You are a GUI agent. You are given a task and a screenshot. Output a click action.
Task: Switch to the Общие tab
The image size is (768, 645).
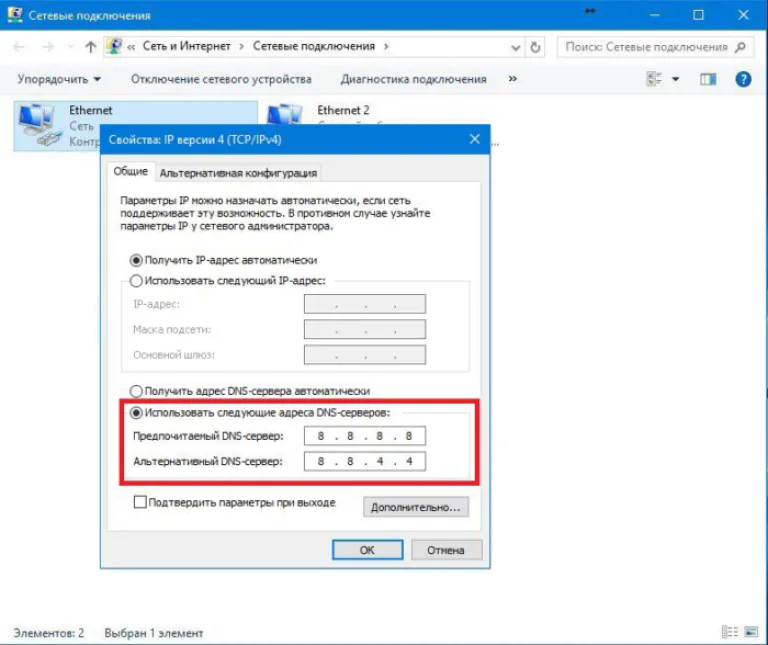click(130, 171)
